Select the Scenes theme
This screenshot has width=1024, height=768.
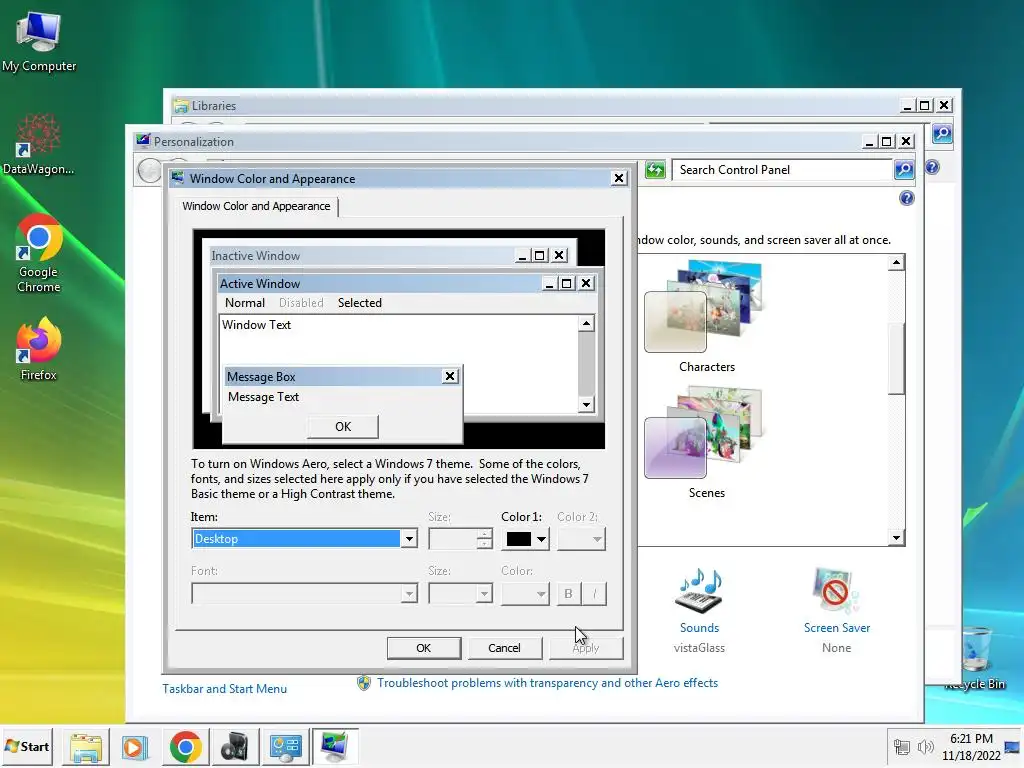[x=707, y=443]
